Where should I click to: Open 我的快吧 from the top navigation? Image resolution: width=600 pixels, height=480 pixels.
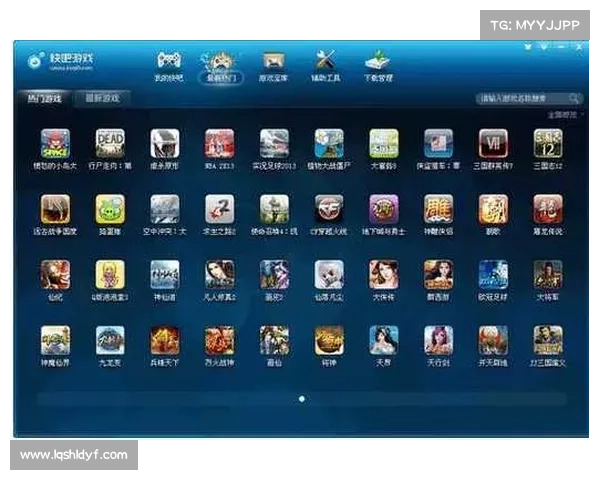tap(168, 64)
